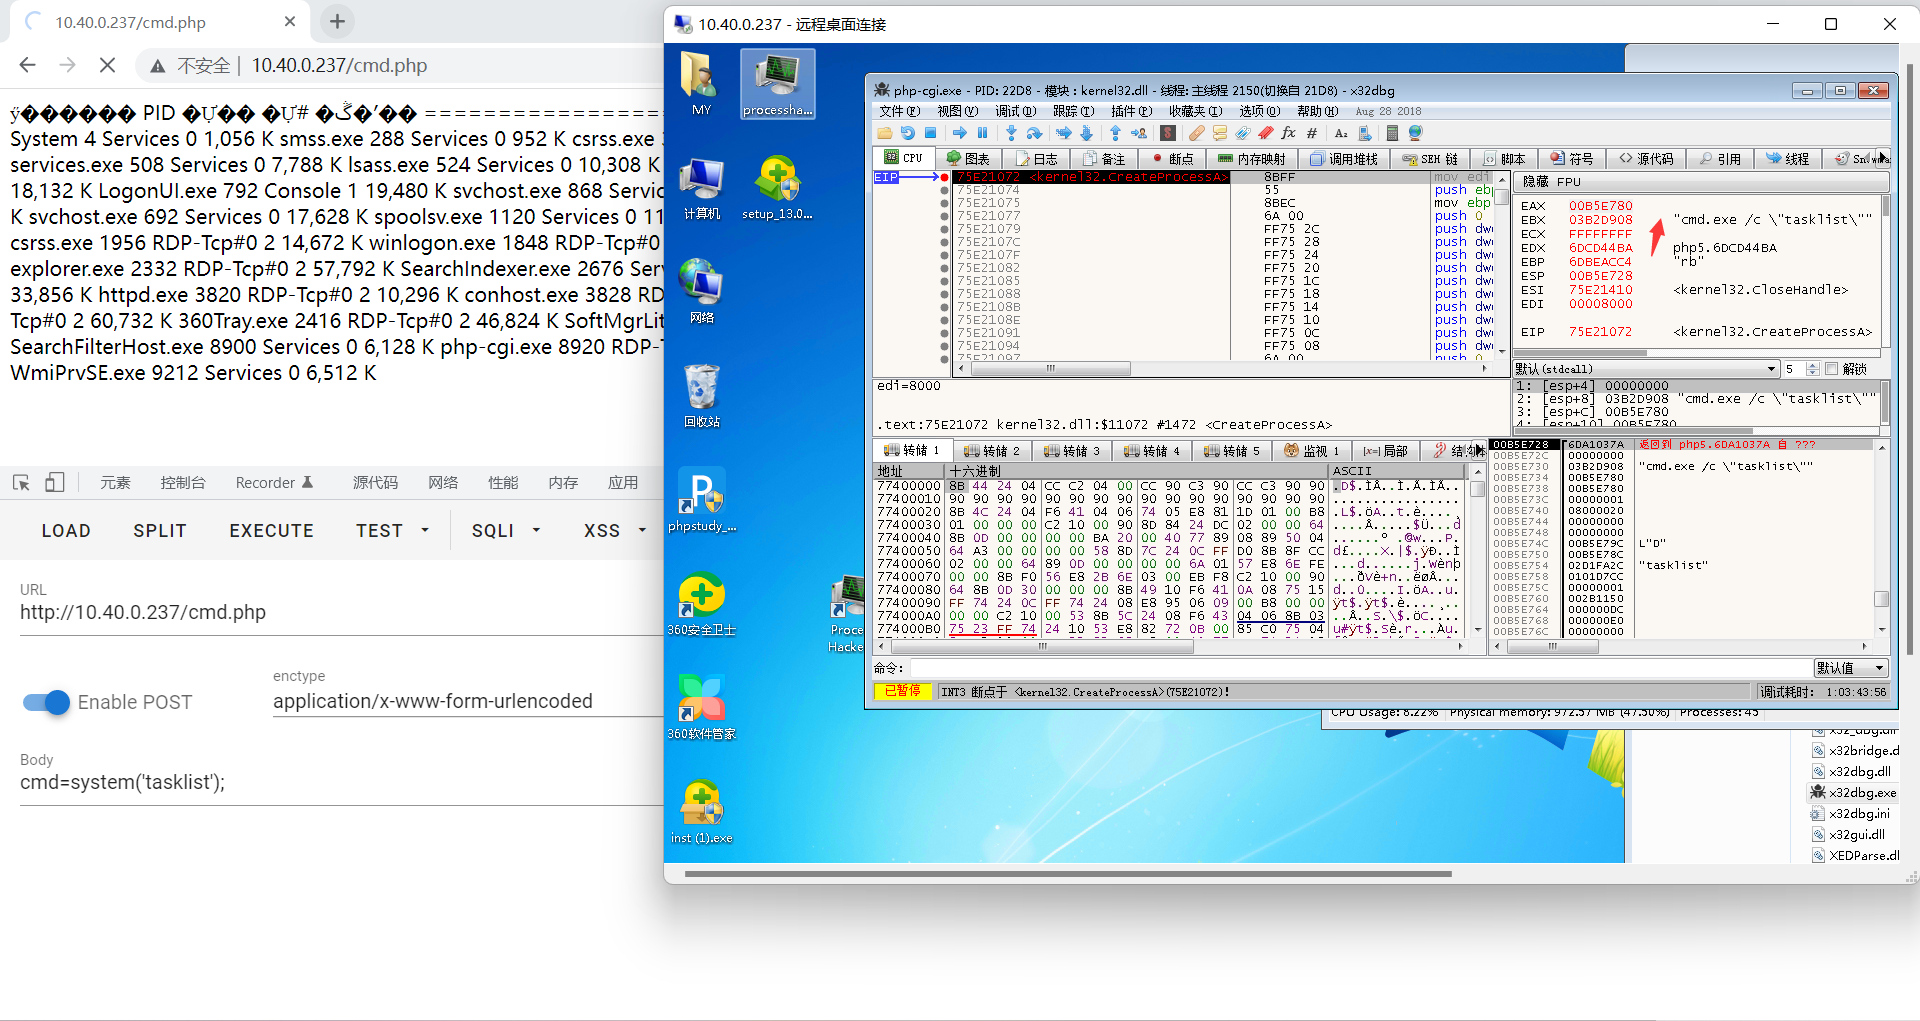Click the DevTools inspect element icon
1920x1021 pixels.
(x=21, y=483)
